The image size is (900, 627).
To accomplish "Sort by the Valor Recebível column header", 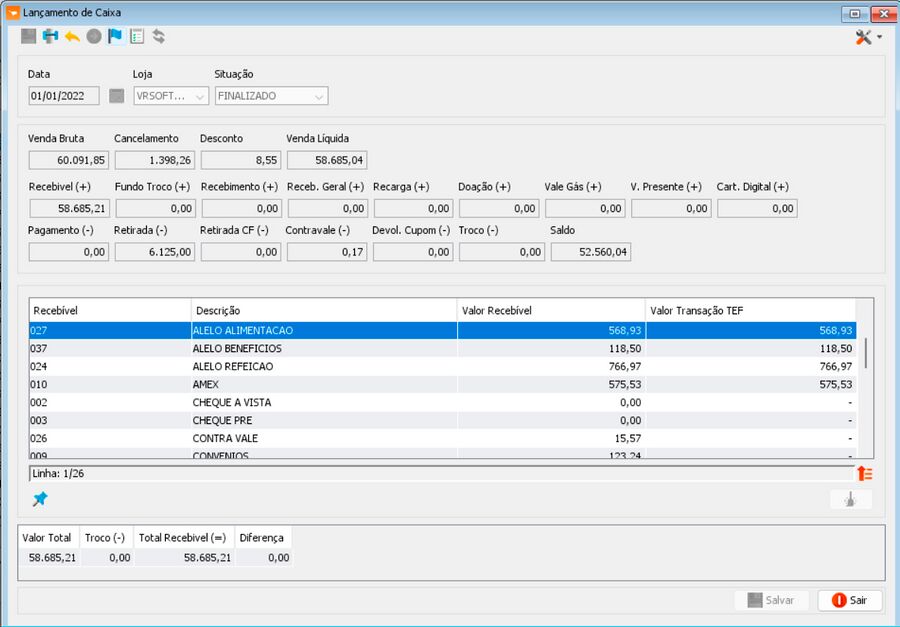I will [x=551, y=311].
